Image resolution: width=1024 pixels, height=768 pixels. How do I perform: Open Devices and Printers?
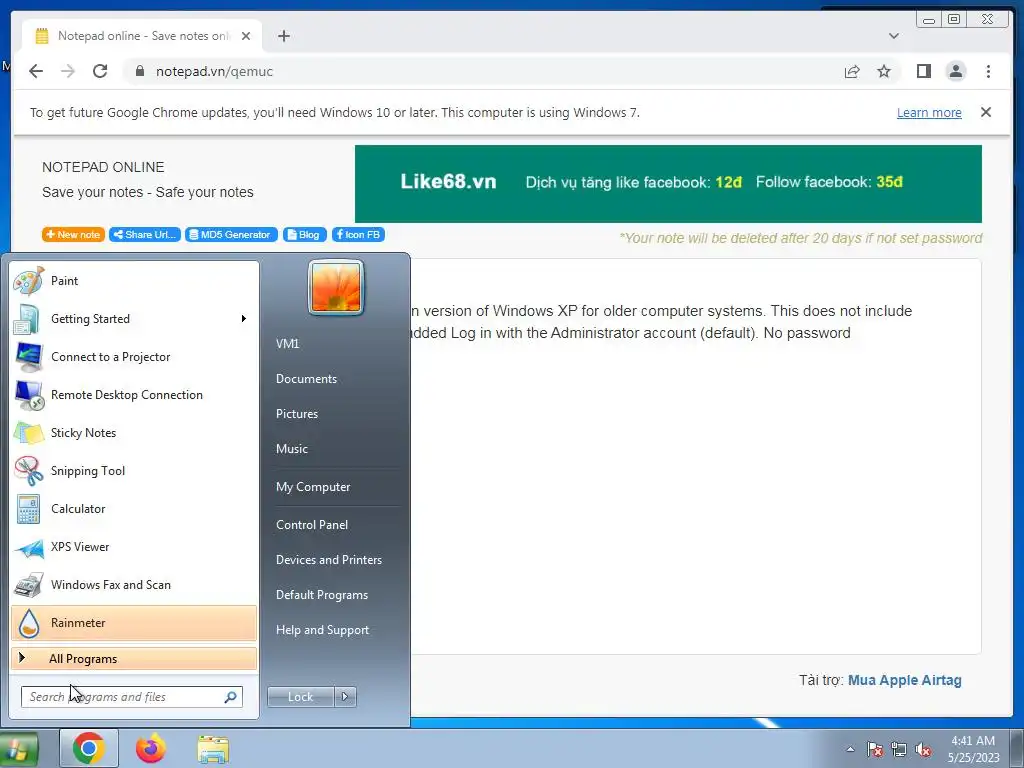328,560
